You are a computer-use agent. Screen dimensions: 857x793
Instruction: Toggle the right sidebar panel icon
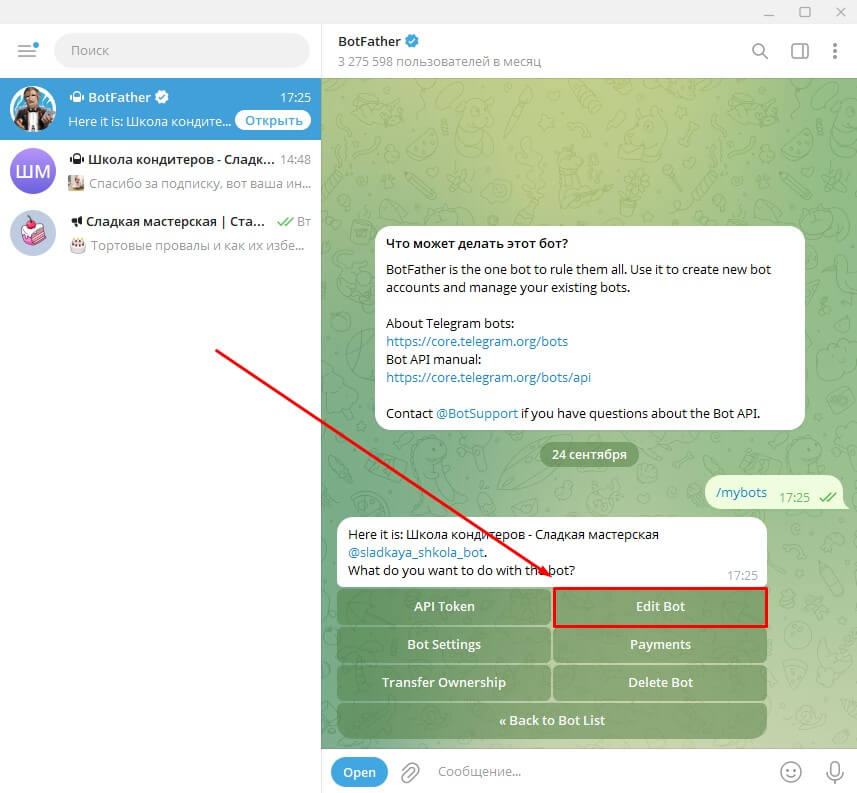800,51
